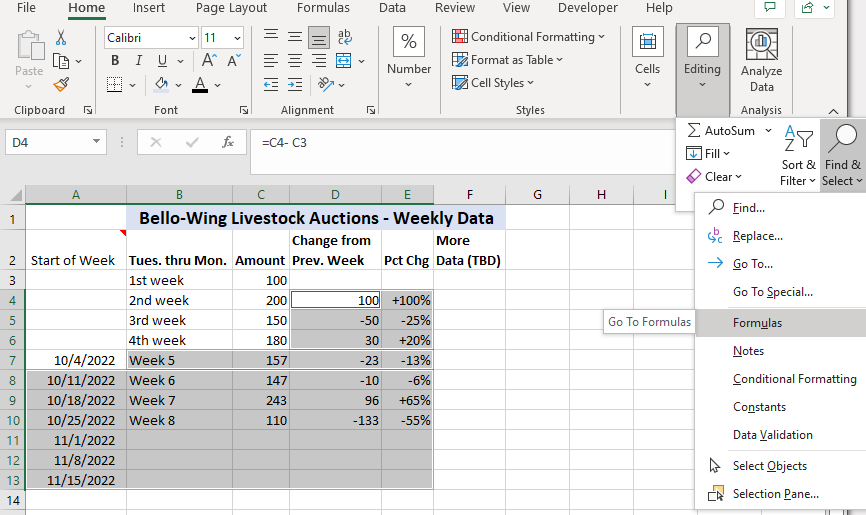866x515 pixels.
Task: Open the Calibri font name dropdown
Action: click(x=192, y=38)
